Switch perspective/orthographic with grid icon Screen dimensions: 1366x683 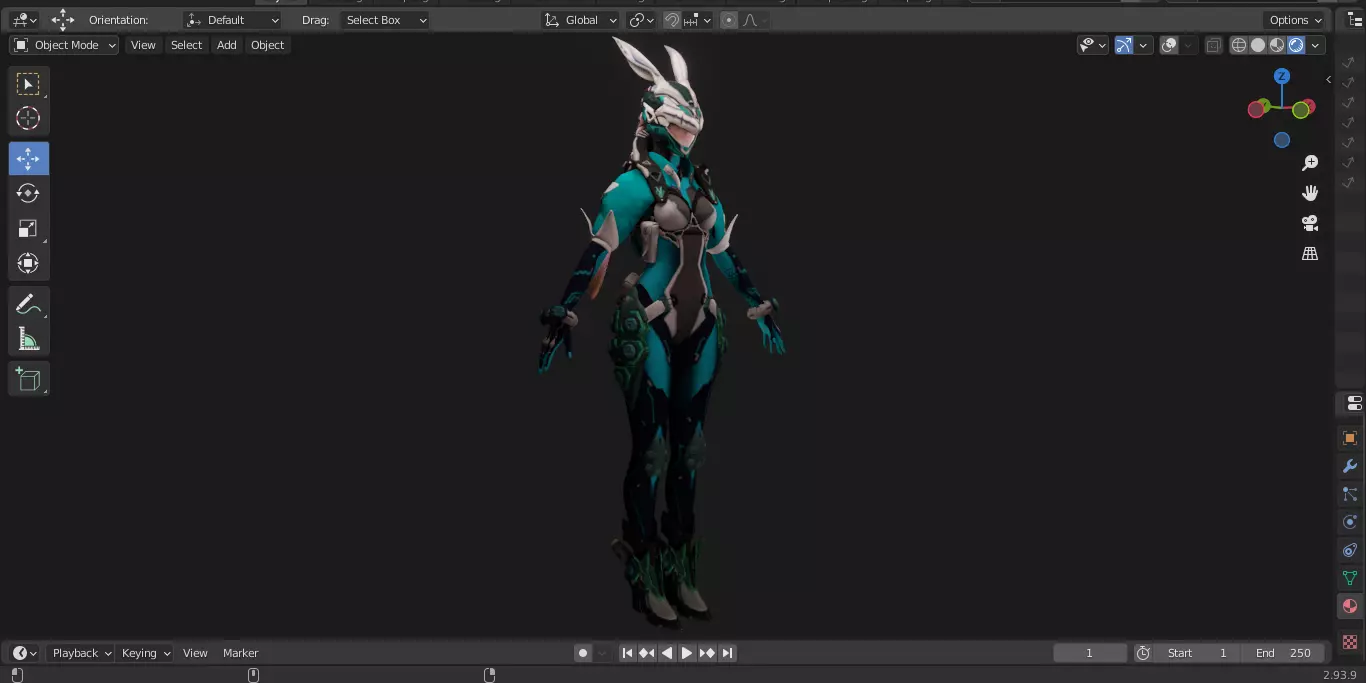click(x=1310, y=254)
